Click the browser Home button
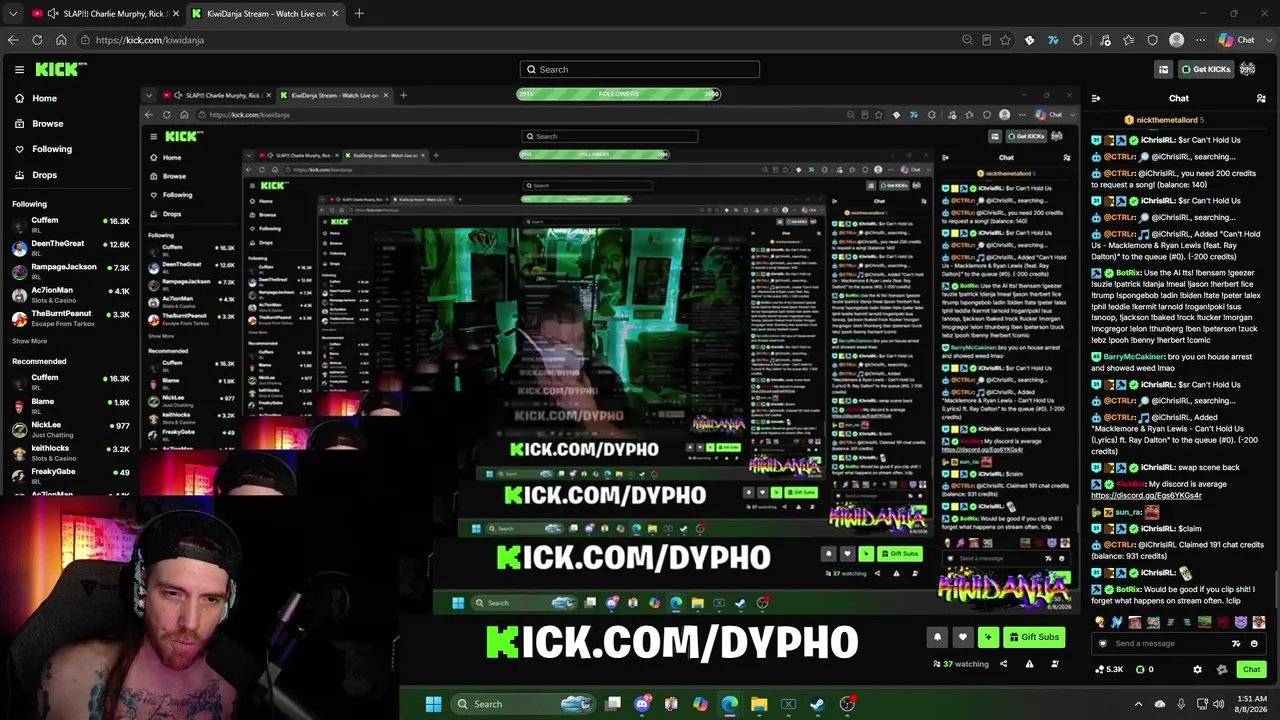The image size is (1280, 720). tap(61, 40)
